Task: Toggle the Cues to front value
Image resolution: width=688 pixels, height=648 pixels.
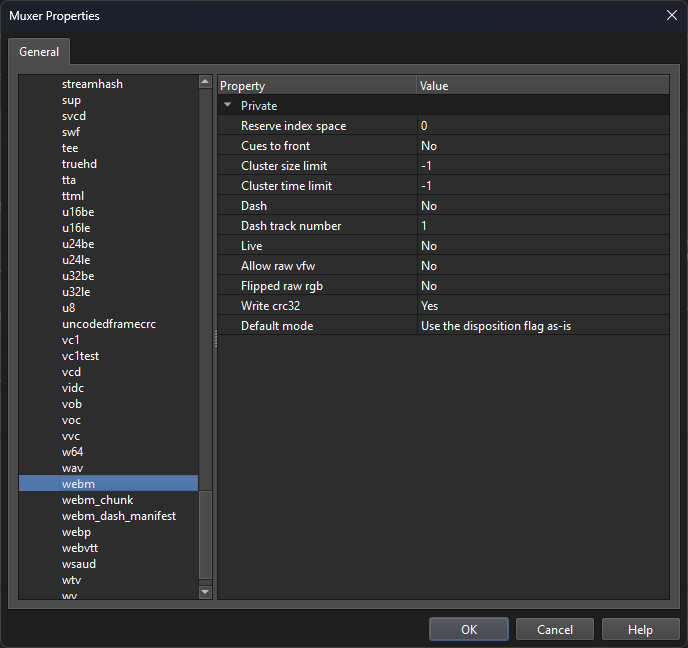Action: point(541,146)
